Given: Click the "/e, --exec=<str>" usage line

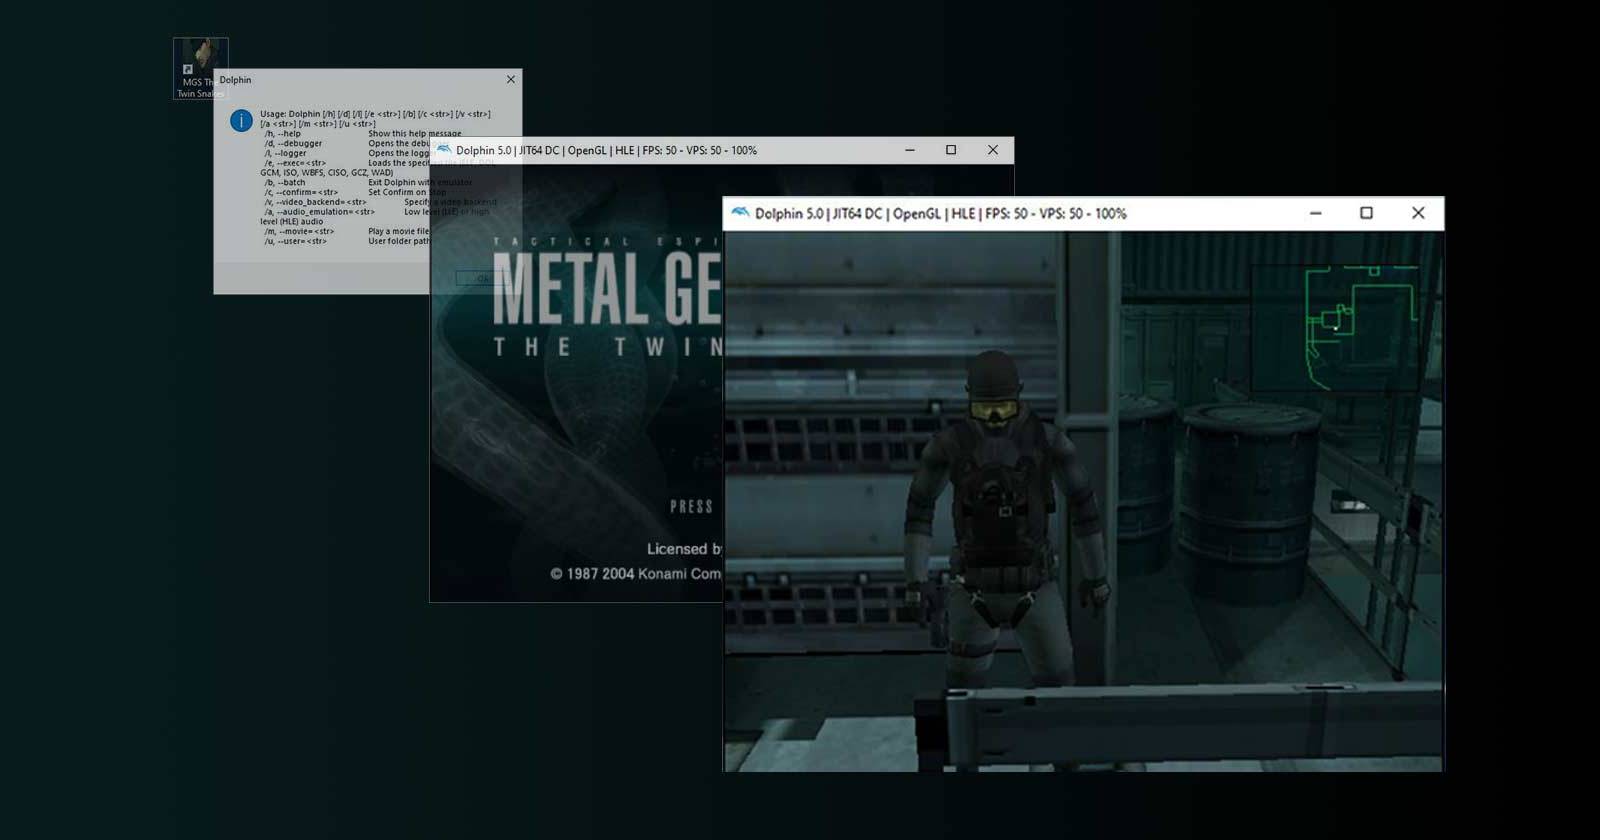Looking at the screenshot, I should [295, 163].
